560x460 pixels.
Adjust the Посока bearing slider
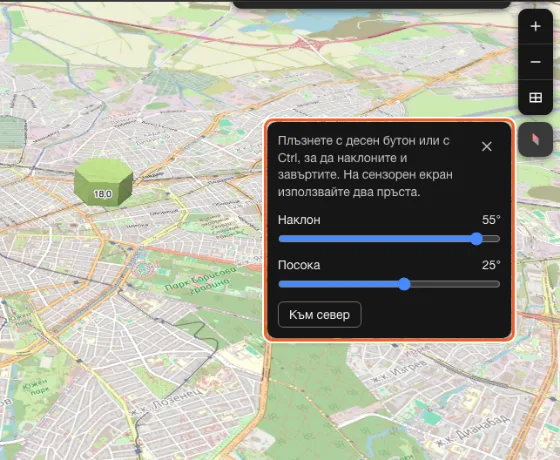389,284
